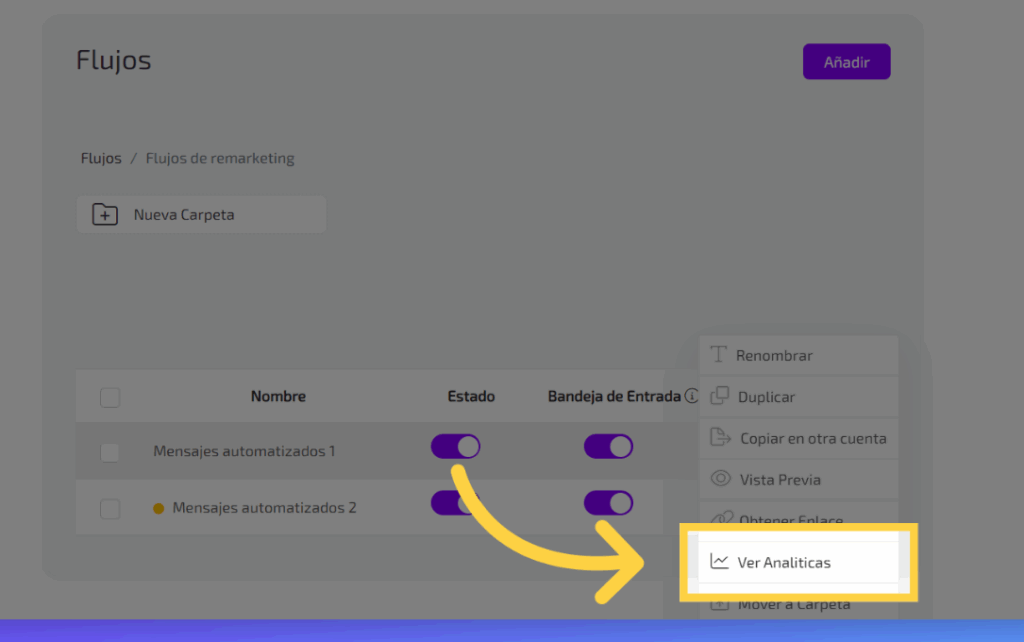Toggle Bandeja de Entrada for Mensajes automatizados 1
The image size is (1024, 642).
(608, 446)
